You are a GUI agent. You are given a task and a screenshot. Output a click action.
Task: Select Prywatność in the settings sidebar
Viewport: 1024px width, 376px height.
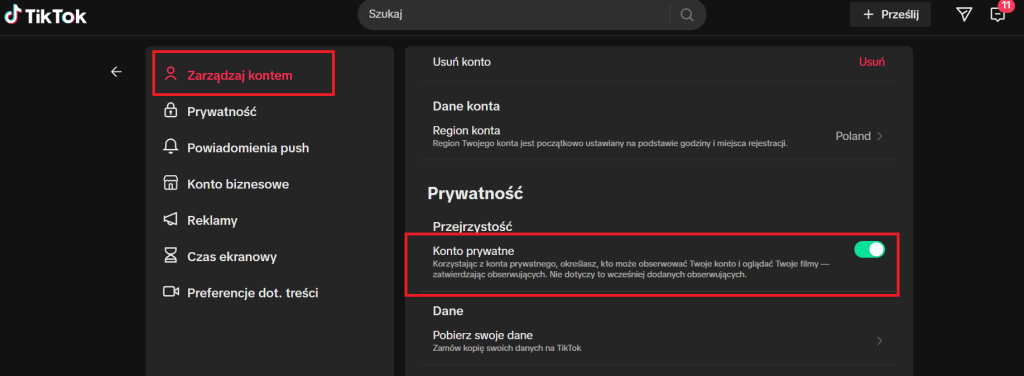point(222,111)
